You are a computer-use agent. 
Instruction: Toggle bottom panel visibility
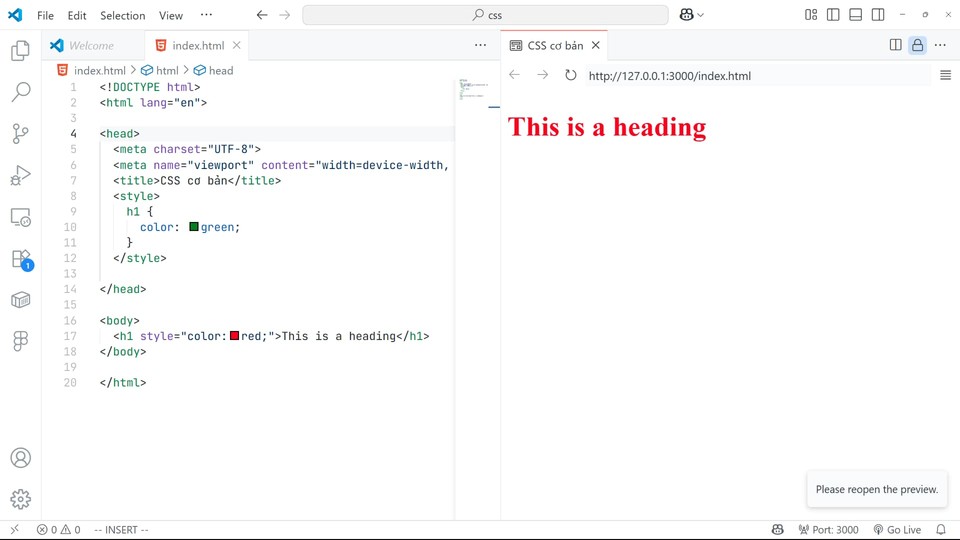pyautogui.click(x=855, y=15)
